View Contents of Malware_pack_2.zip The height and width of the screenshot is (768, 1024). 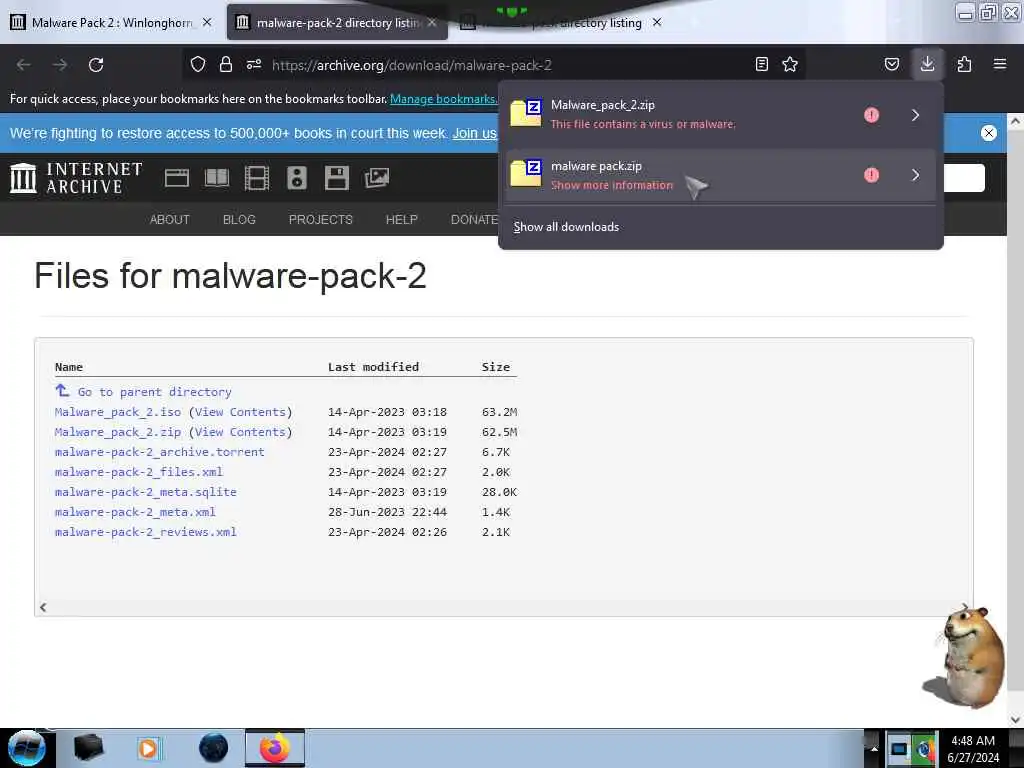tap(240, 432)
